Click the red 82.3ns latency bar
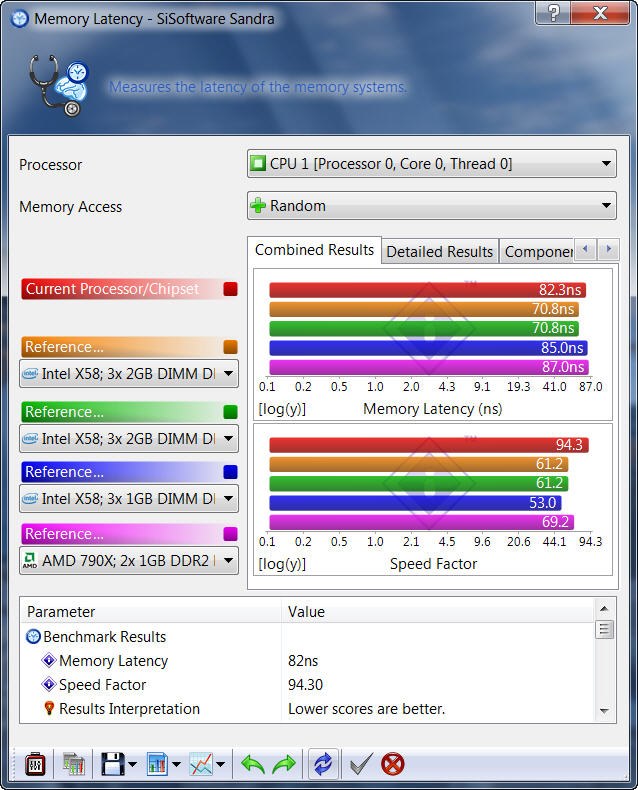Screen dimensions: 638x790 pos(427,290)
